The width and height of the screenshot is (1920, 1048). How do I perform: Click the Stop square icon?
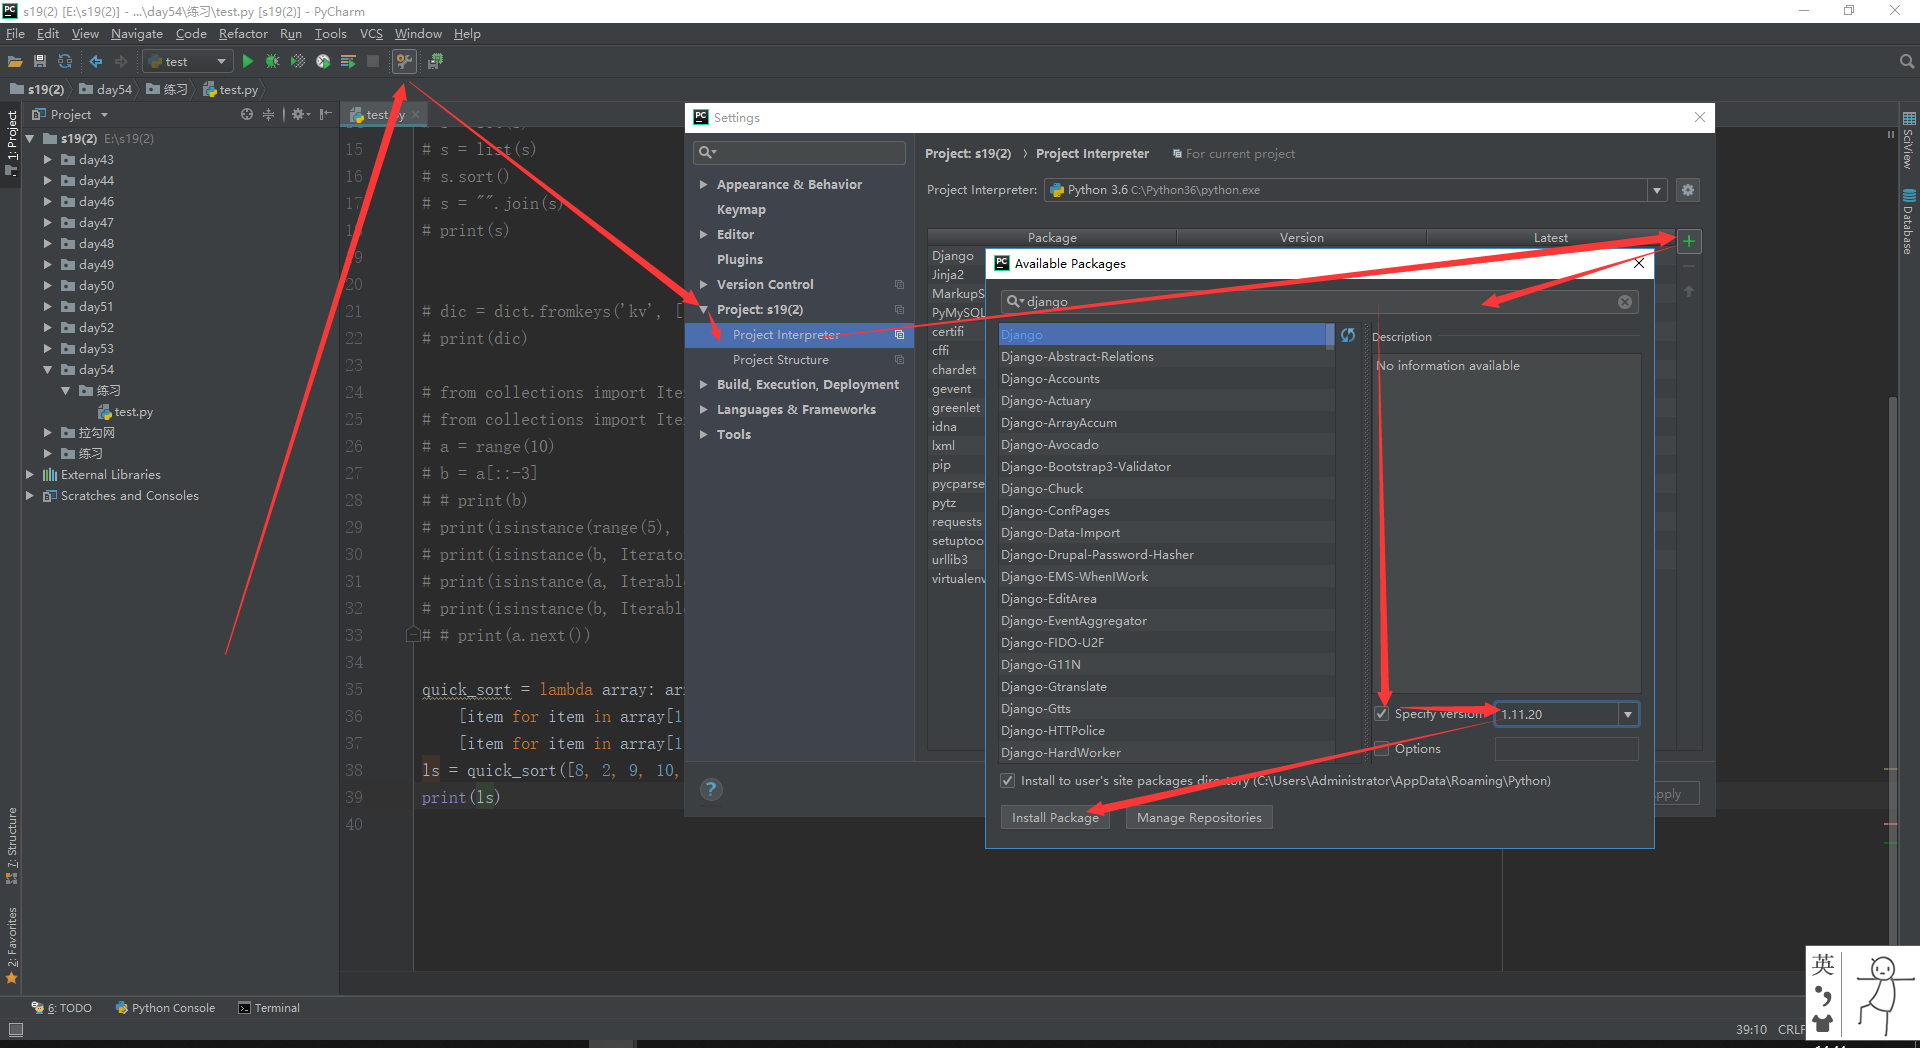tap(373, 62)
